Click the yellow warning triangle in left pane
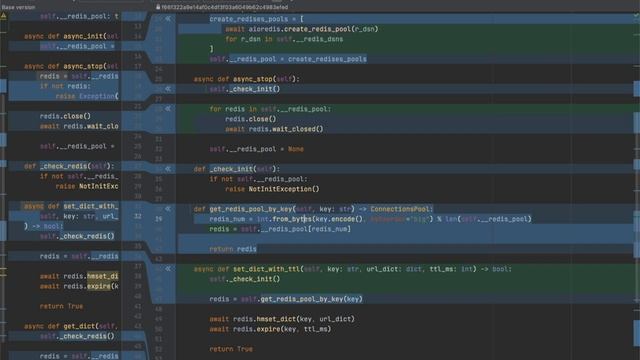 click(x=4, y=16)
